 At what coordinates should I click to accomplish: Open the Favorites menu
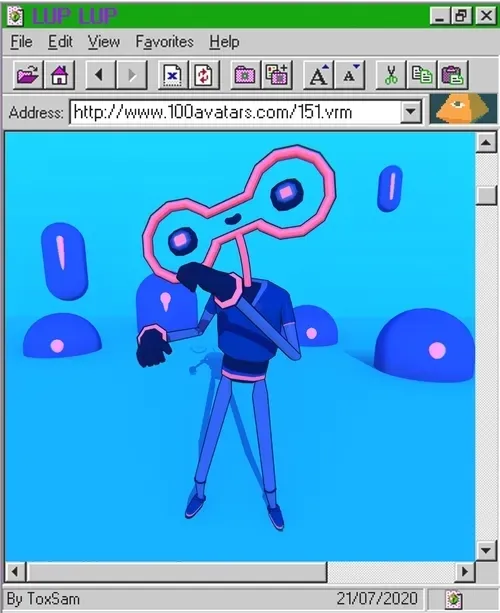(x=165, y=41)
